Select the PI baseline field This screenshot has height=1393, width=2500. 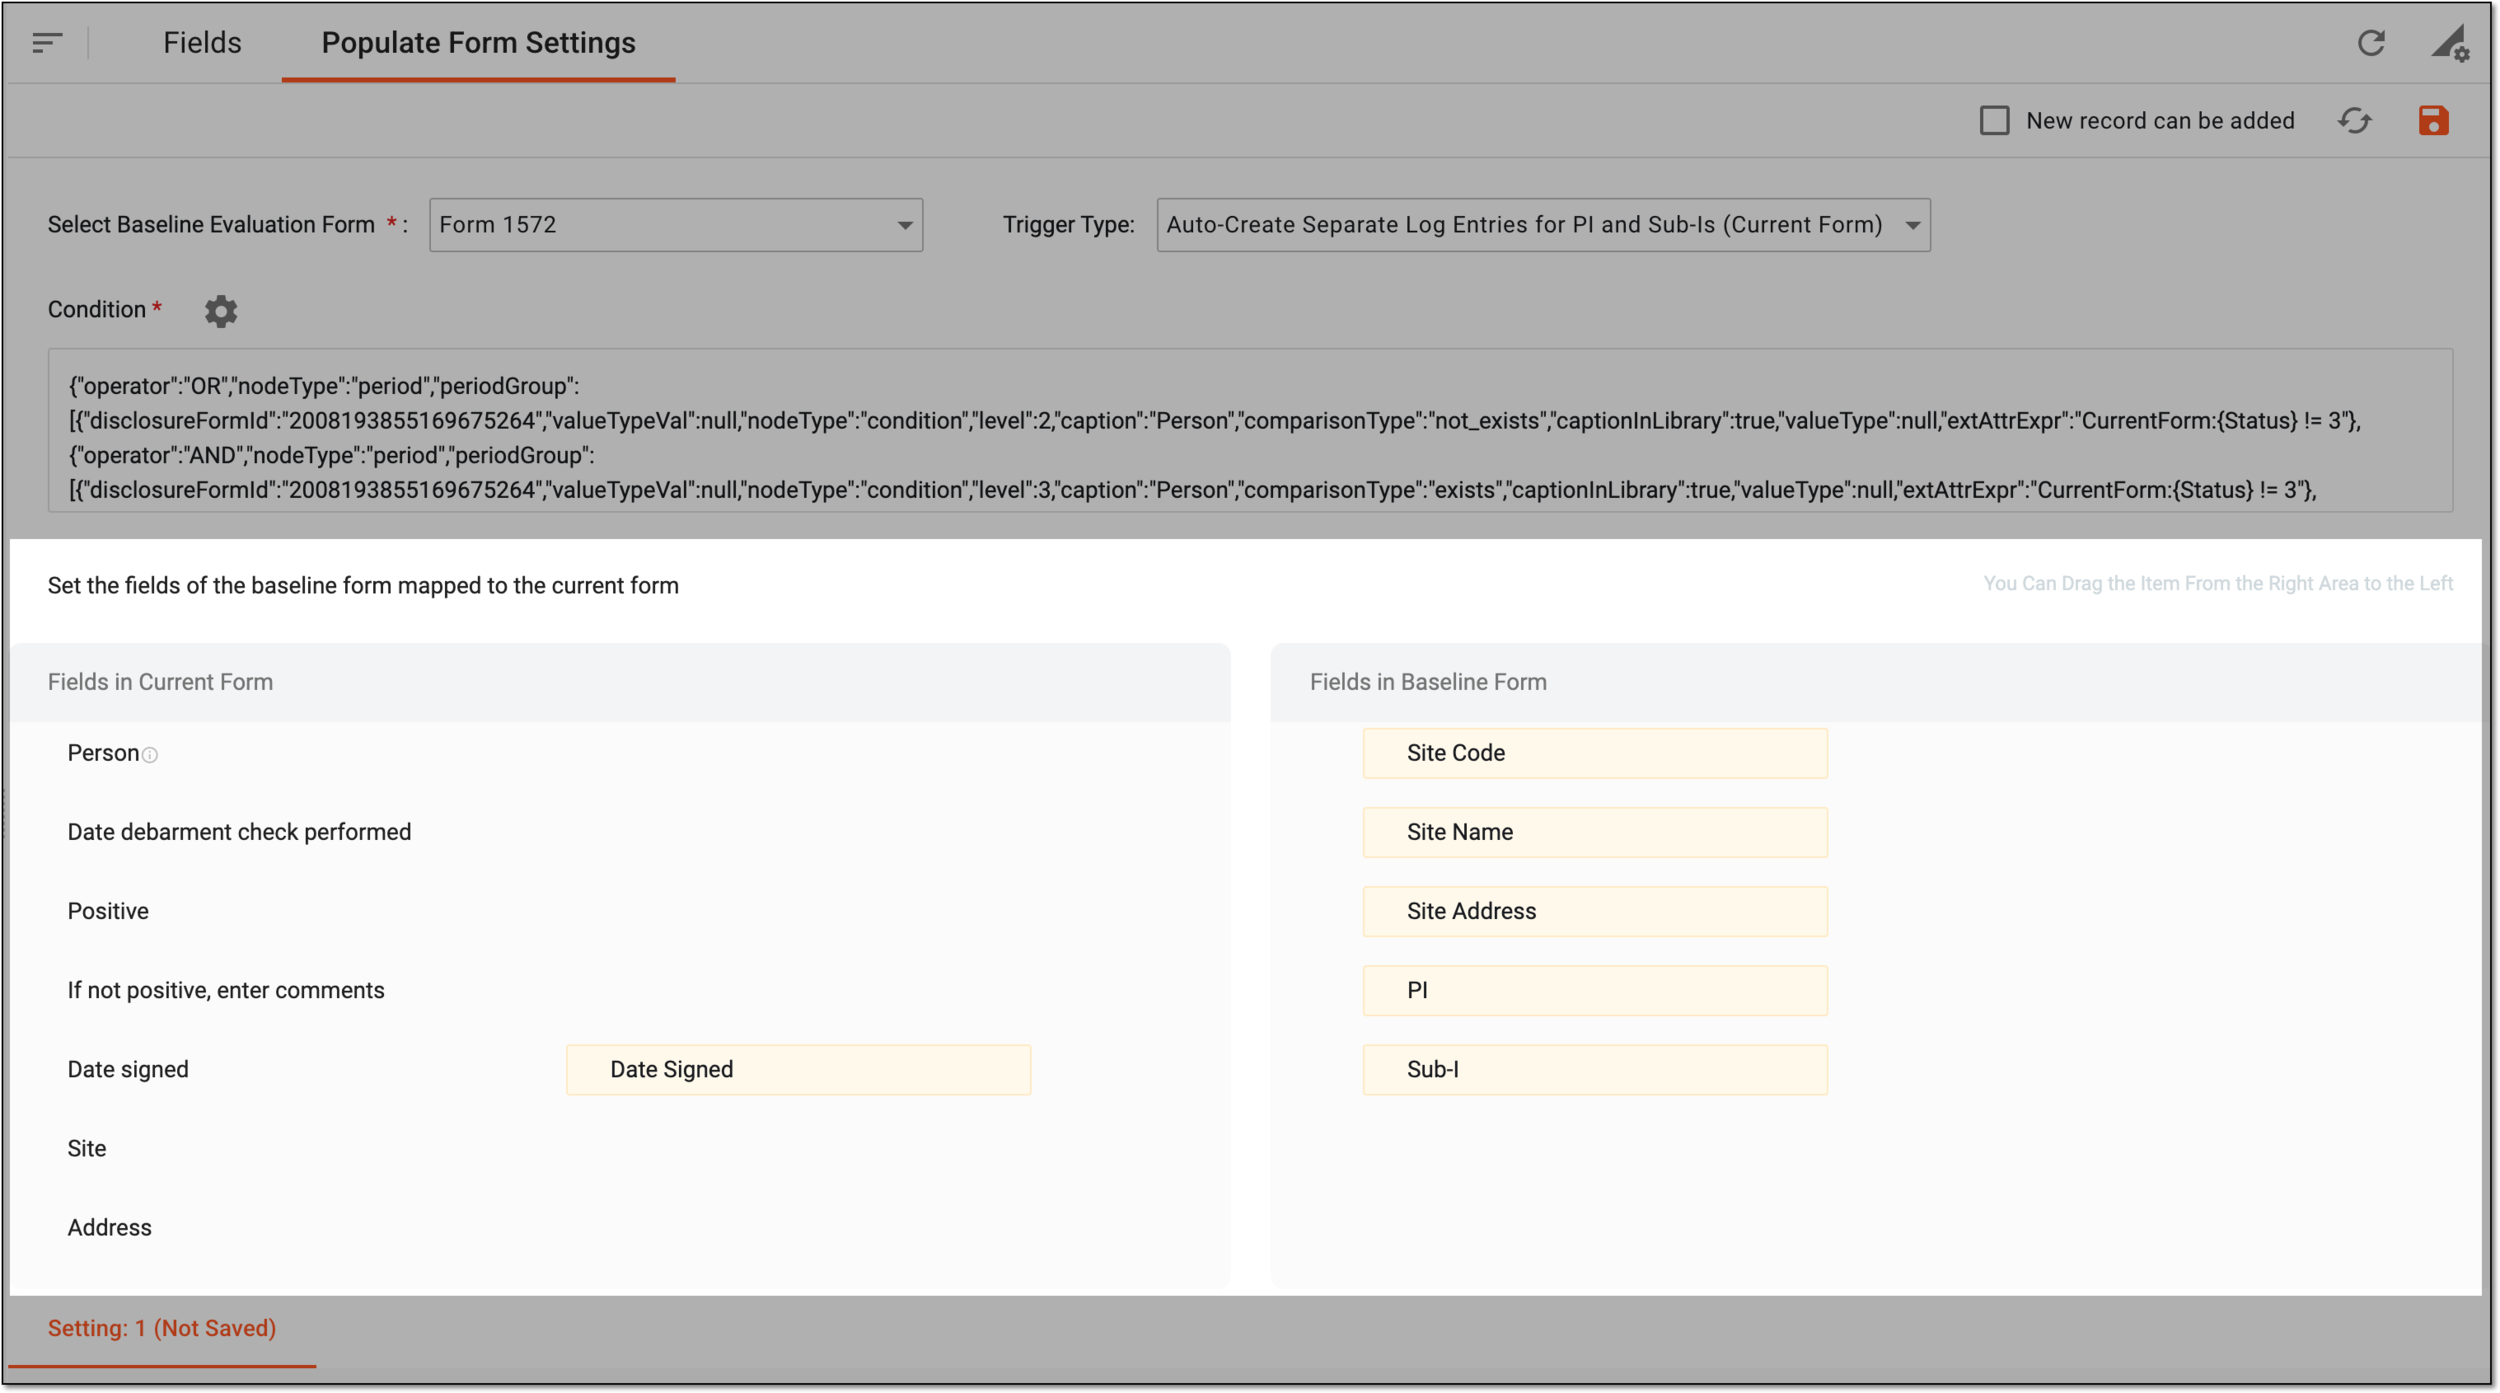point(1595,990)
